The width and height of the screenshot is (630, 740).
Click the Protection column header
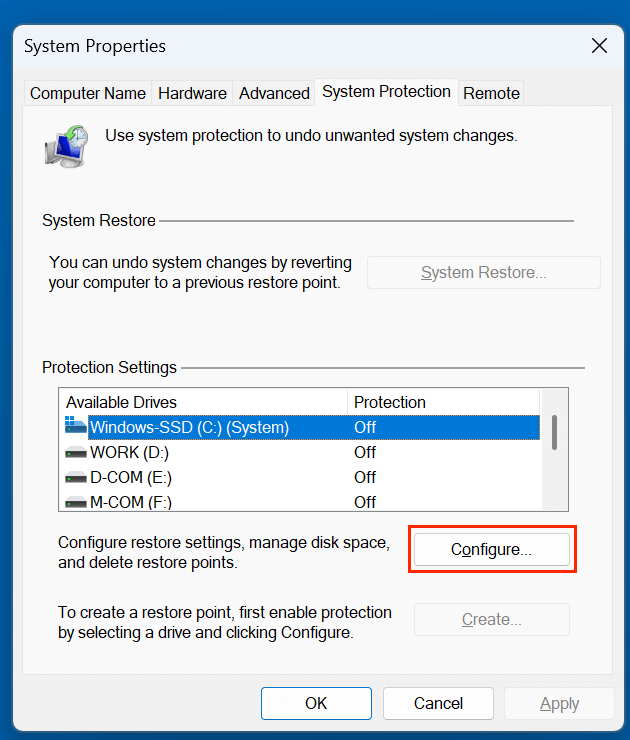pyautogui.click(x=443, y=402)
